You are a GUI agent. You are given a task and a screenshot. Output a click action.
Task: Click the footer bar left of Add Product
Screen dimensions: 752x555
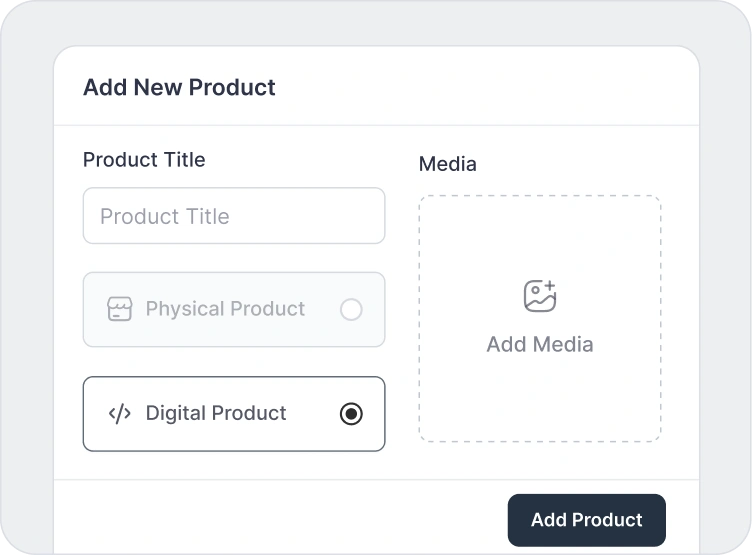(x=280, y=519)
